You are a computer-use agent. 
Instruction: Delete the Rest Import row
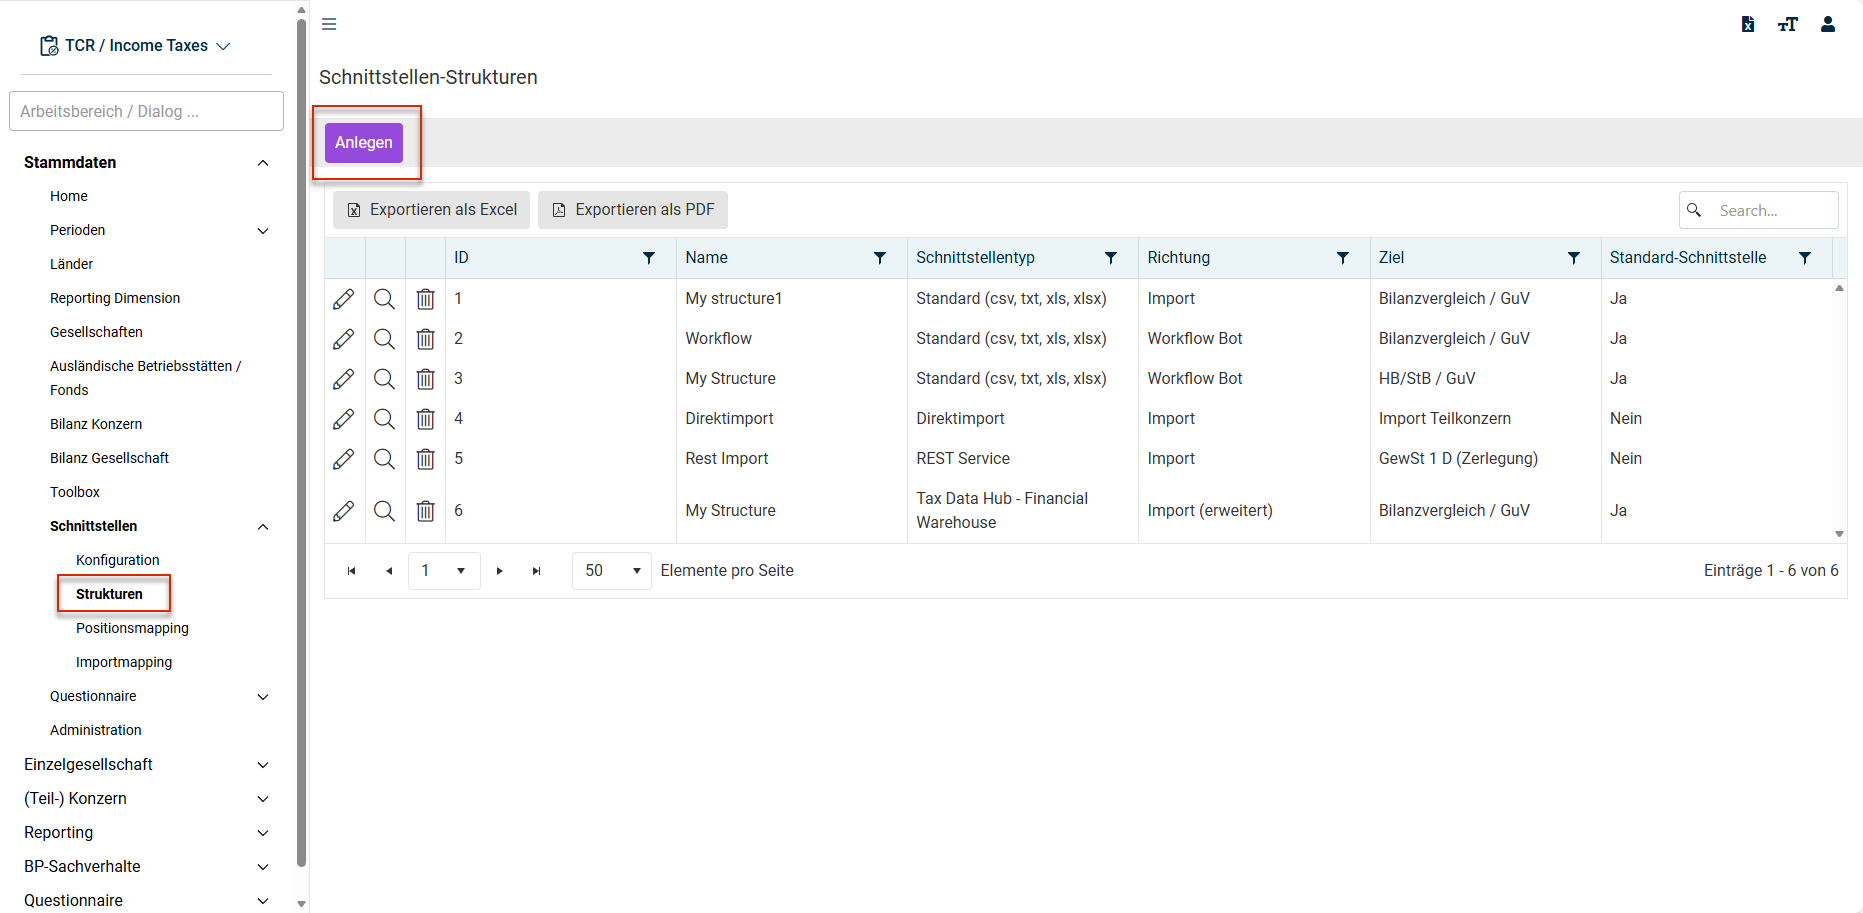425,459
